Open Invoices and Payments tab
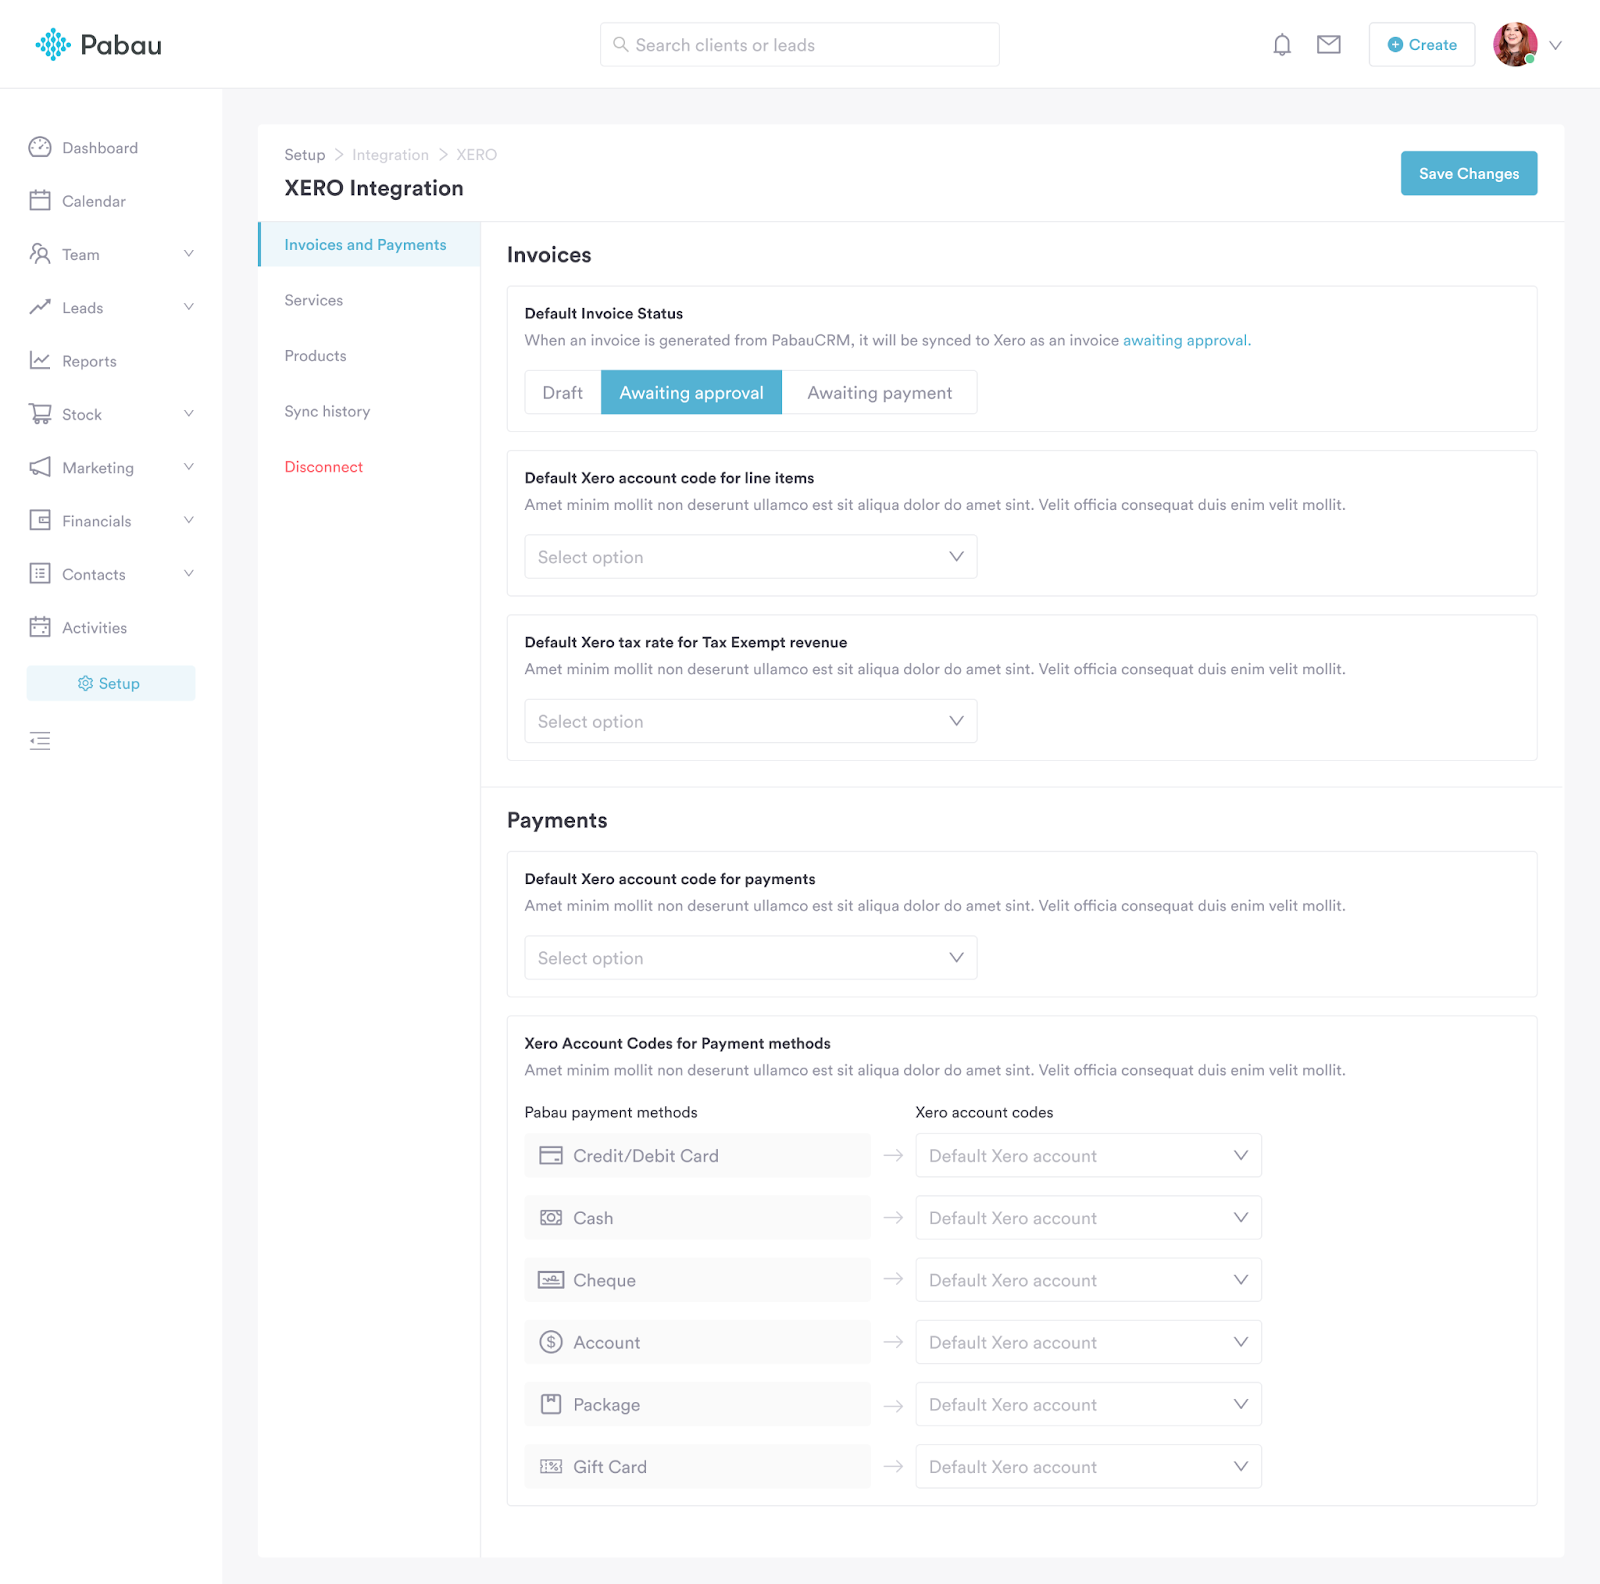Image resolution: width=1600 pixels, height=1584 pixels. click(369, 244)
